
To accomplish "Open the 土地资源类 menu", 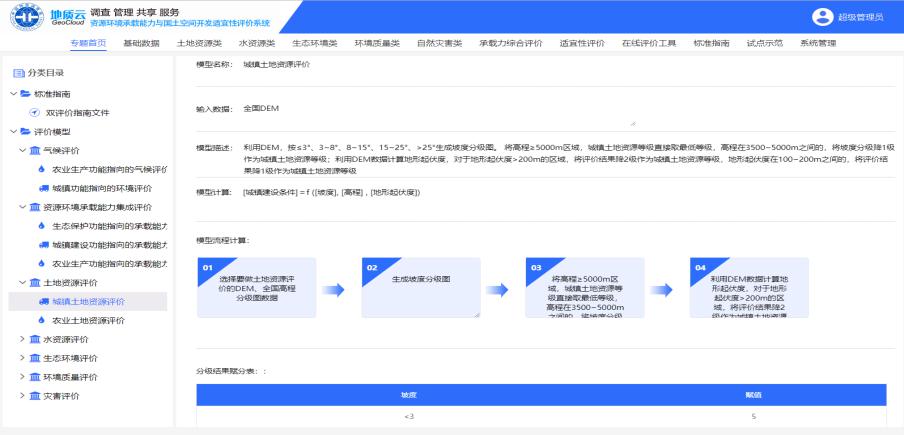I will [x=199, y=43].
